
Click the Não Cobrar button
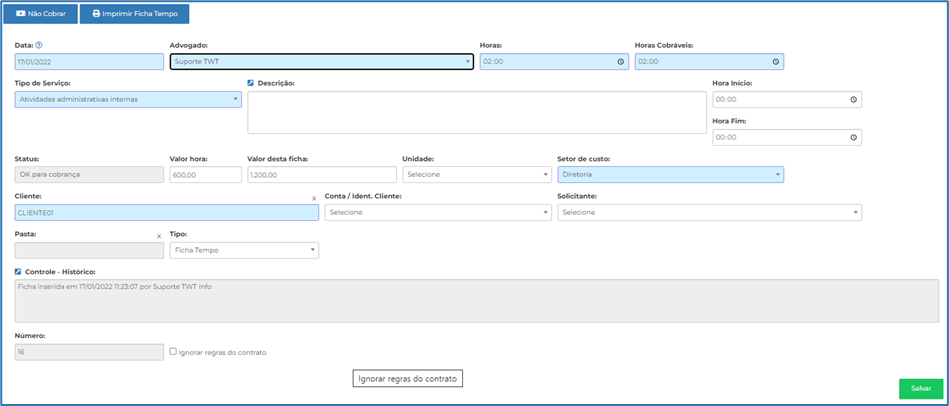pyautogui.click(x=41, y=13)
